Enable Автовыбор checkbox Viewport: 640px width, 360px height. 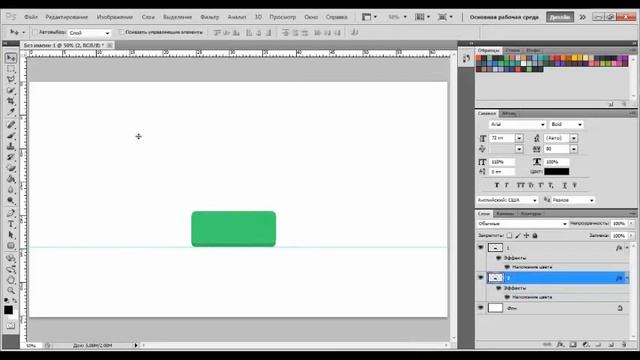tap(35, 32)
